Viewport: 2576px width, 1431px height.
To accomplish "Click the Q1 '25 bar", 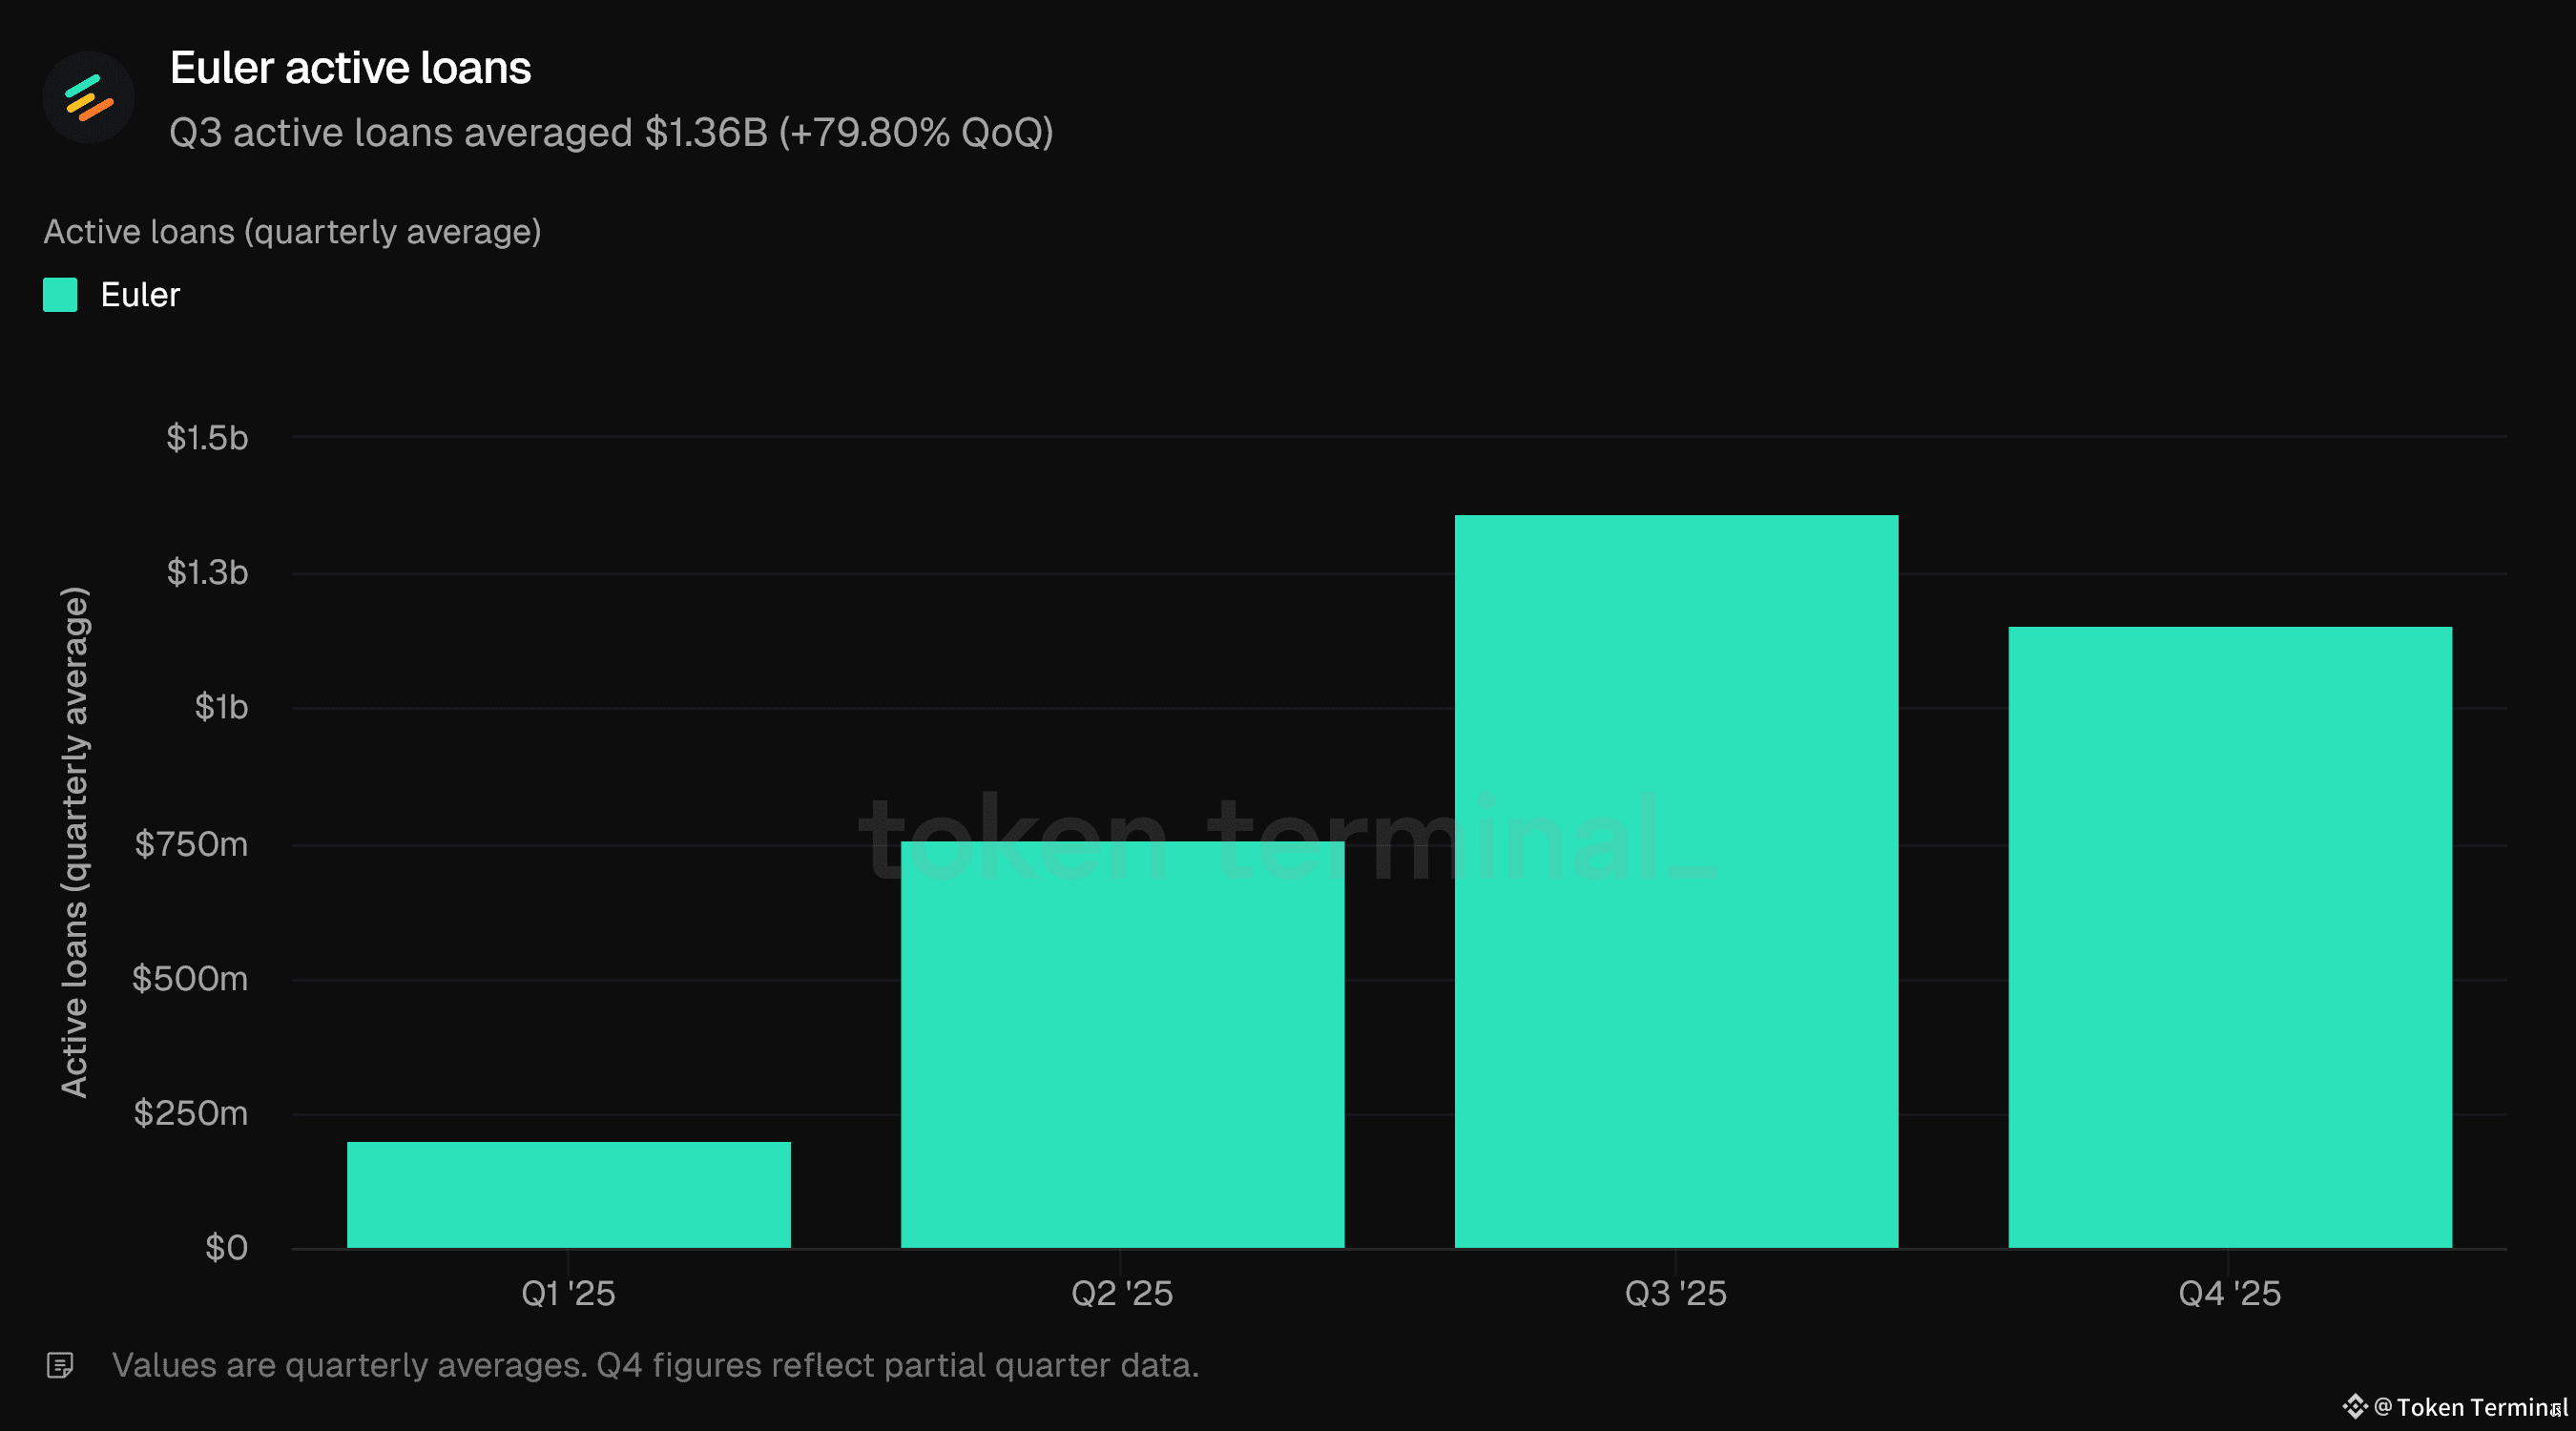I will pos(568,1194).
